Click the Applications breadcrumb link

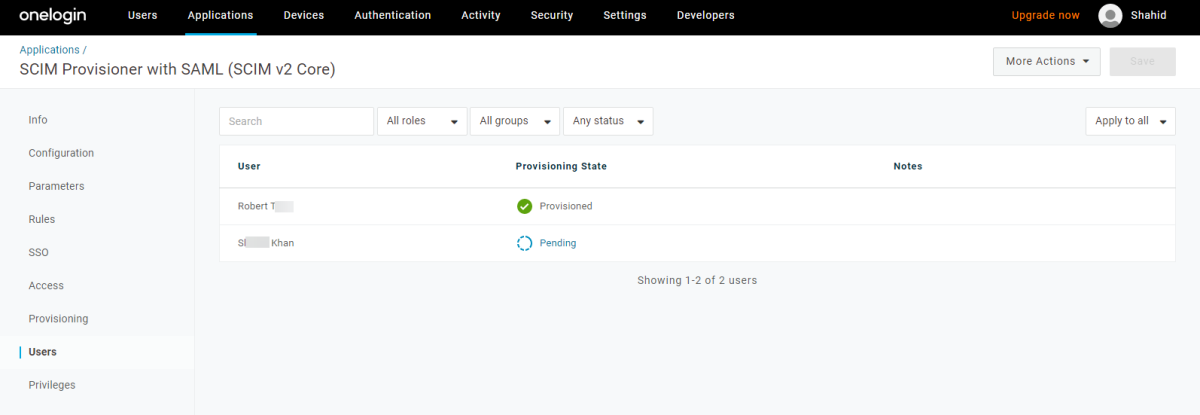[x=49, y=50]
